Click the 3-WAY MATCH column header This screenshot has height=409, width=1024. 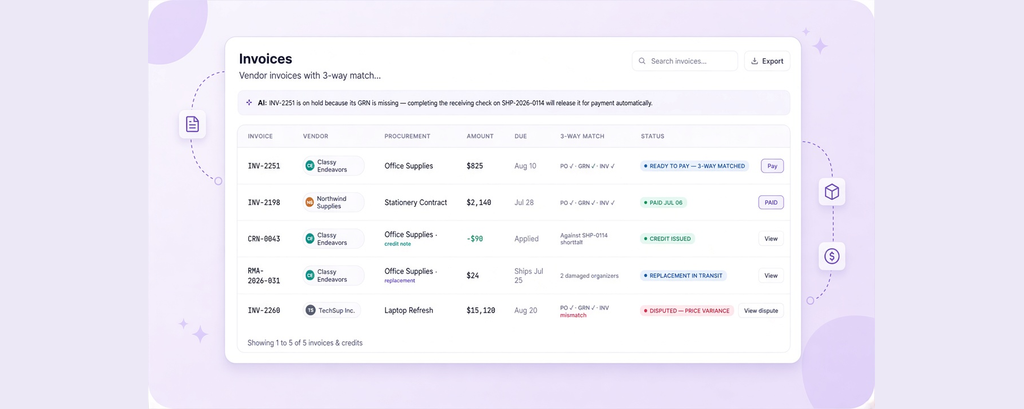(582, 137)
